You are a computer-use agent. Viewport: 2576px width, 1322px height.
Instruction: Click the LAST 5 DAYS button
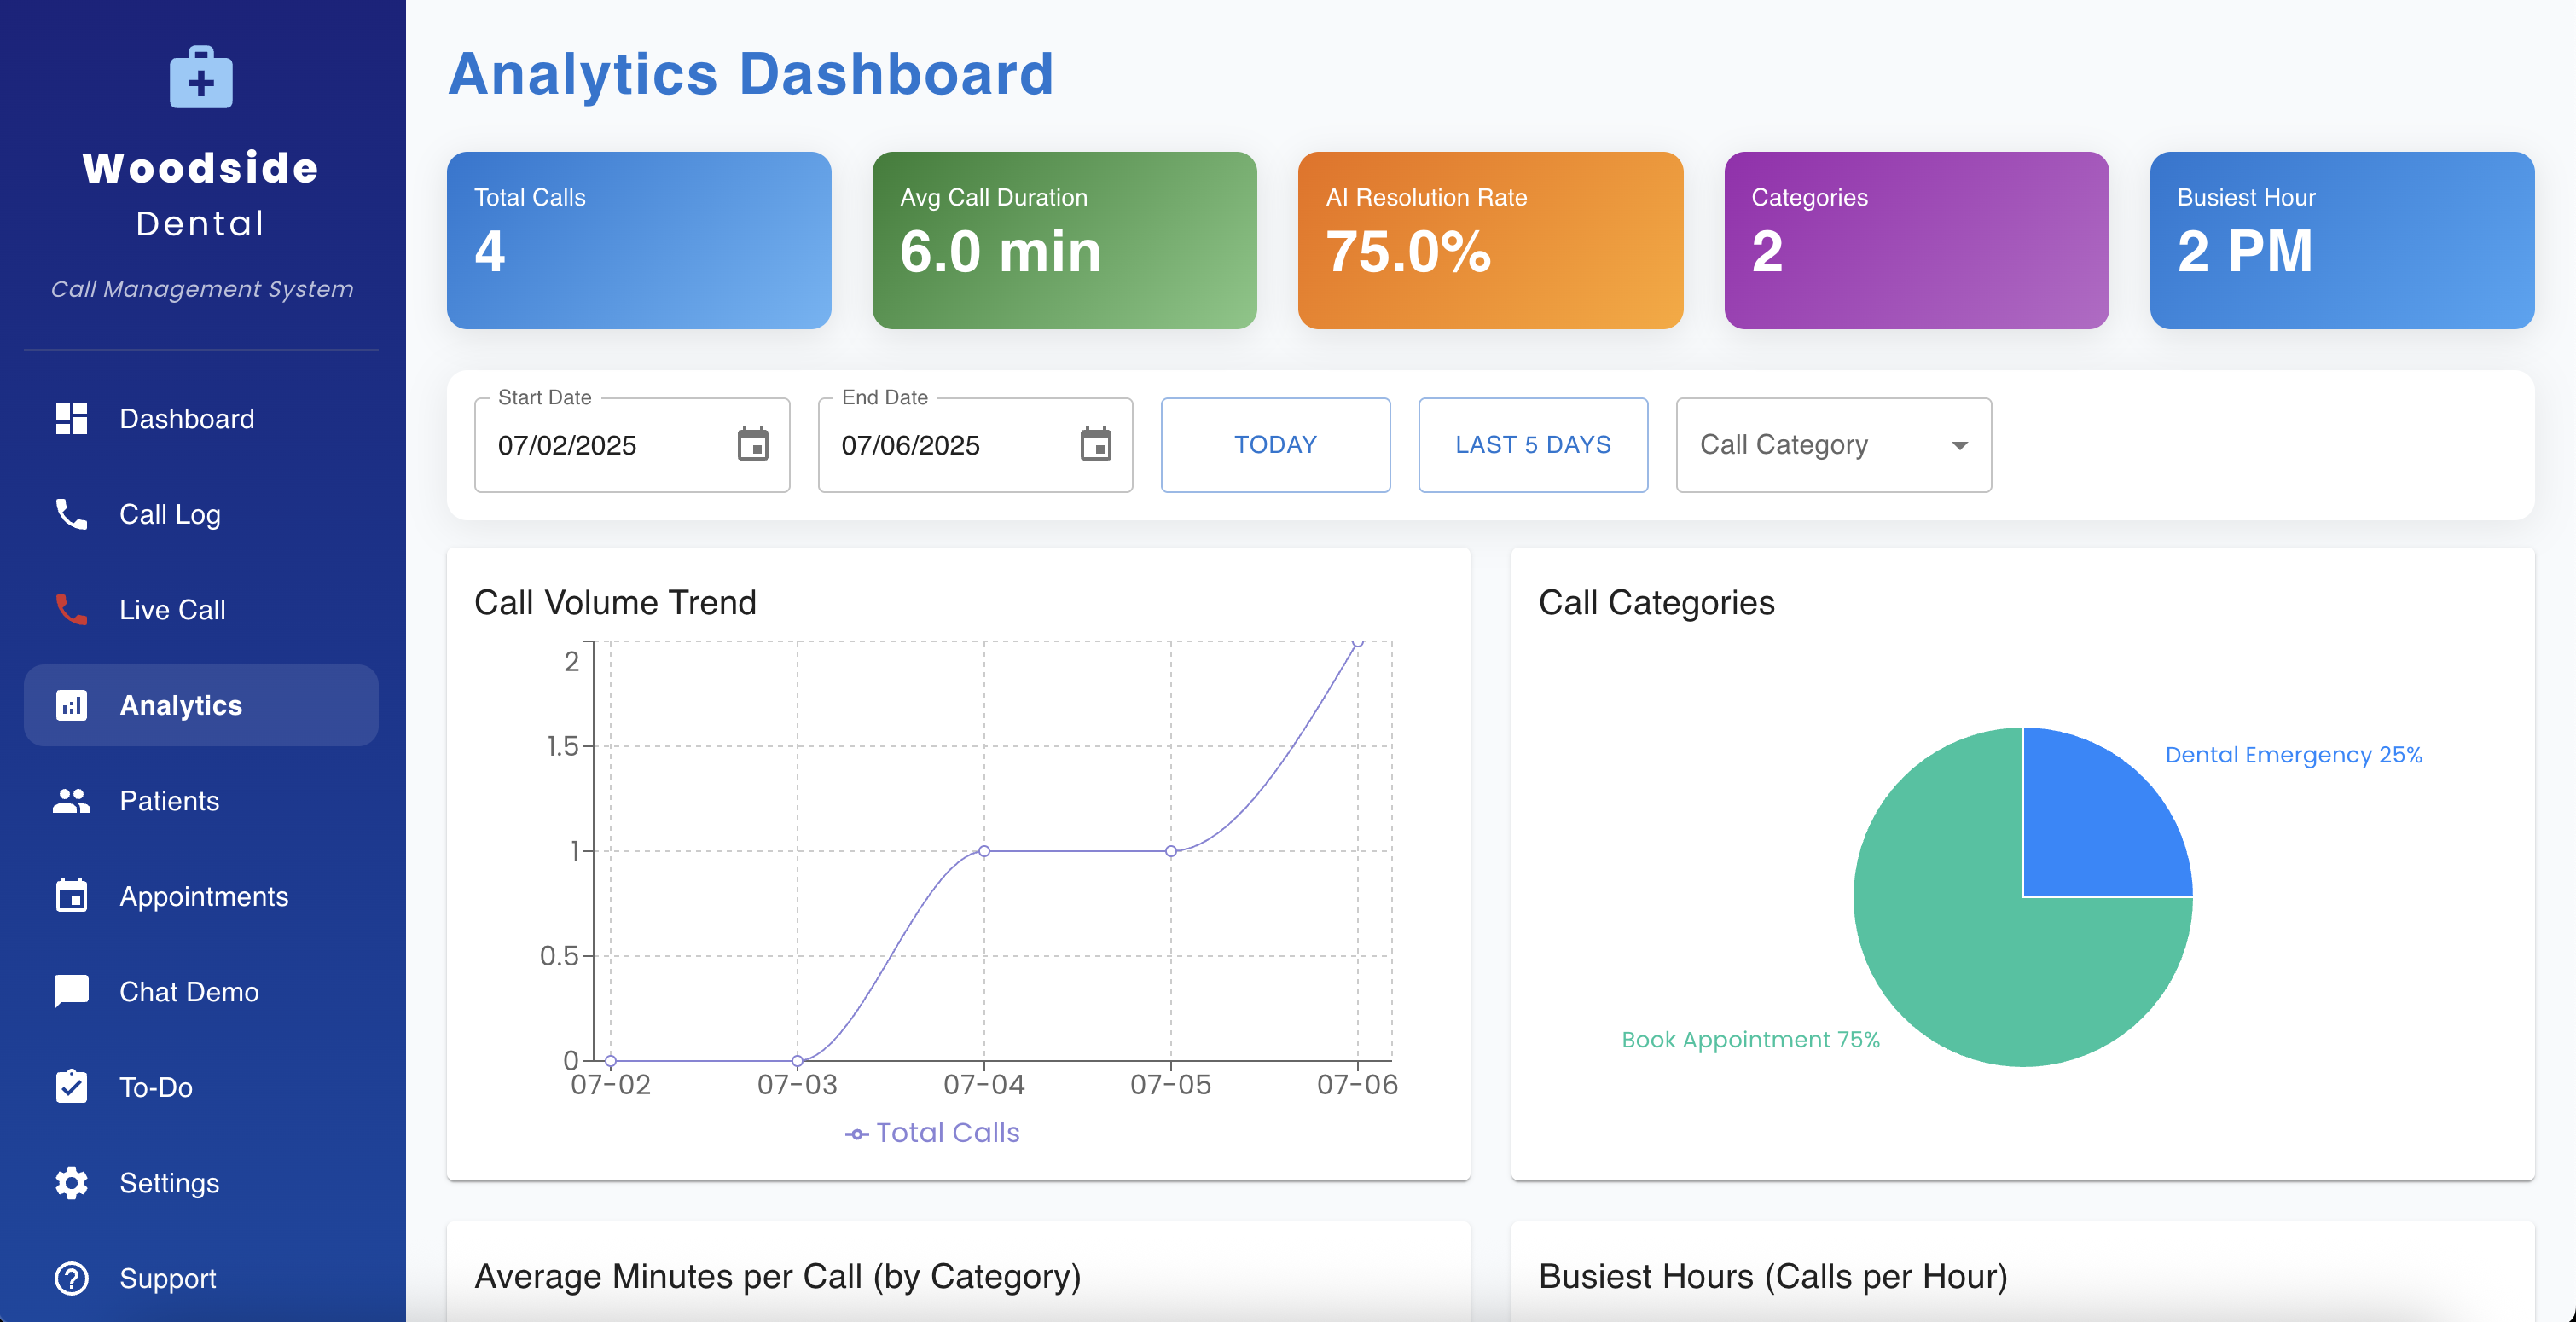1533,445
